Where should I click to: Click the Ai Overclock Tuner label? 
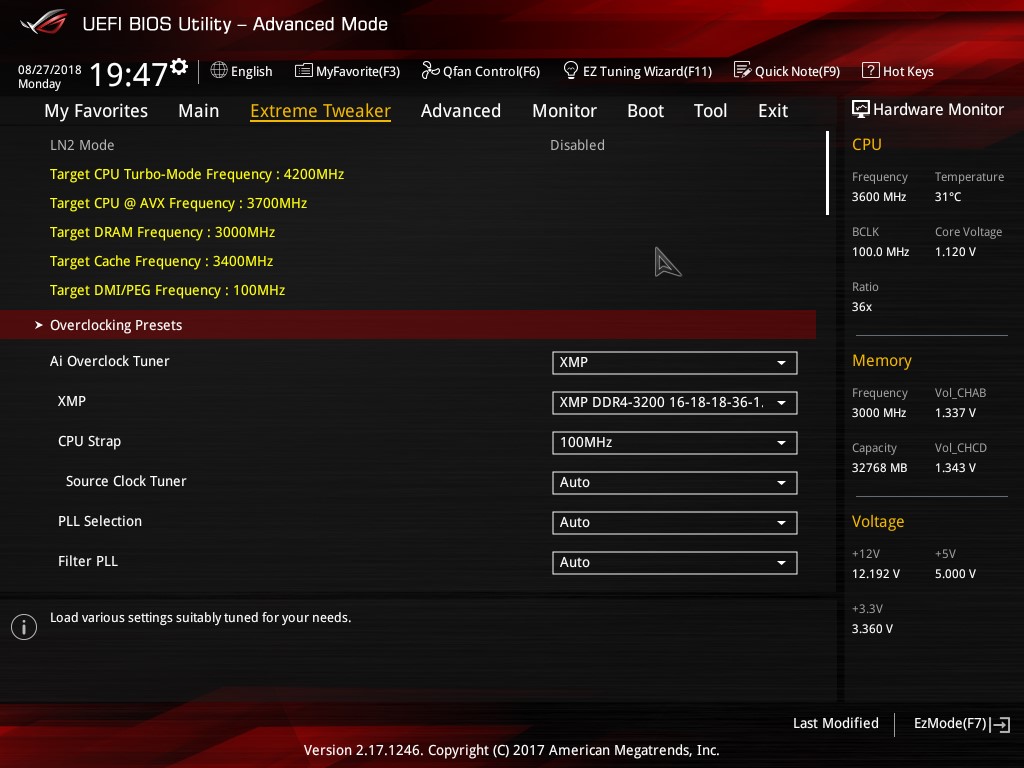click(110, 361)
